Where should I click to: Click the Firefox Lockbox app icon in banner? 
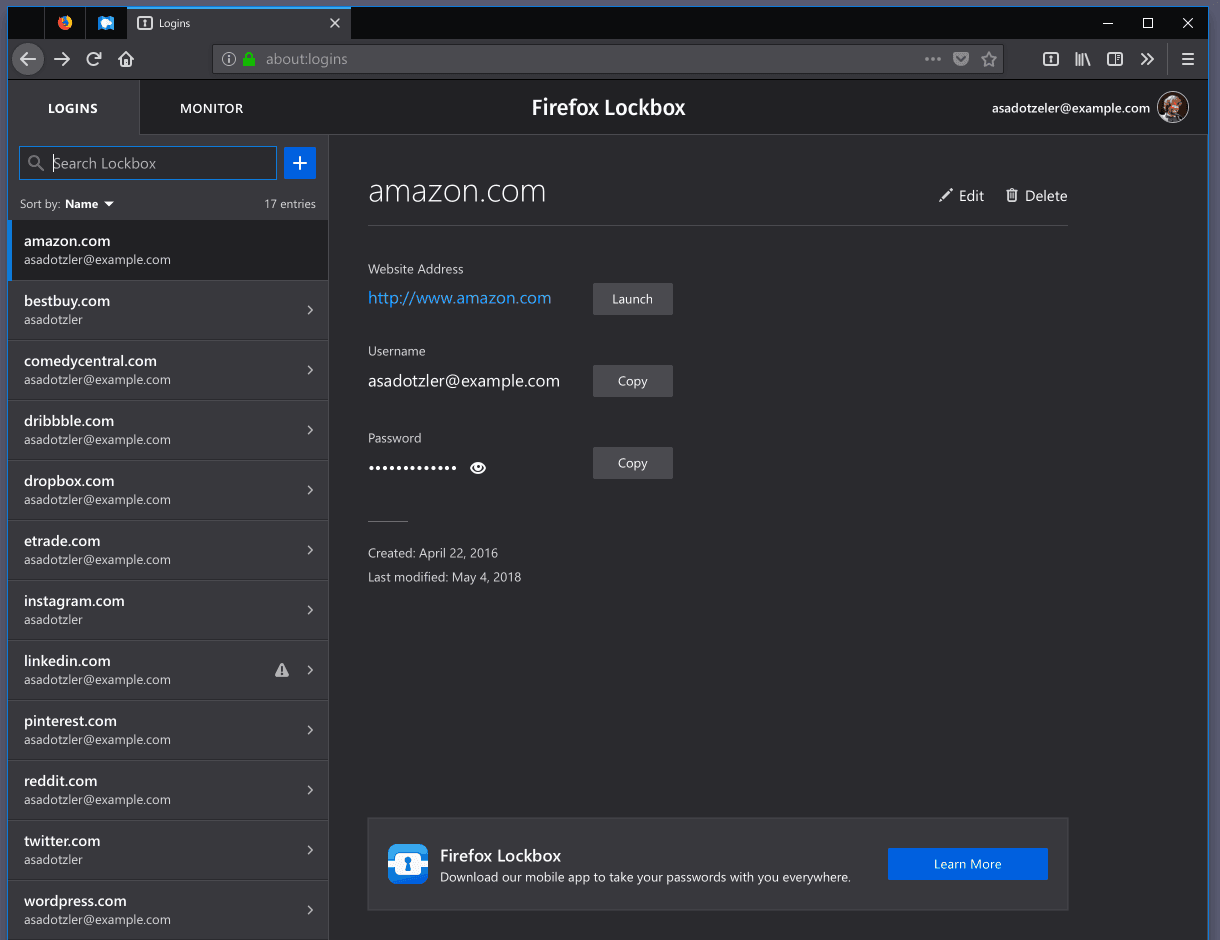point(407,864)
